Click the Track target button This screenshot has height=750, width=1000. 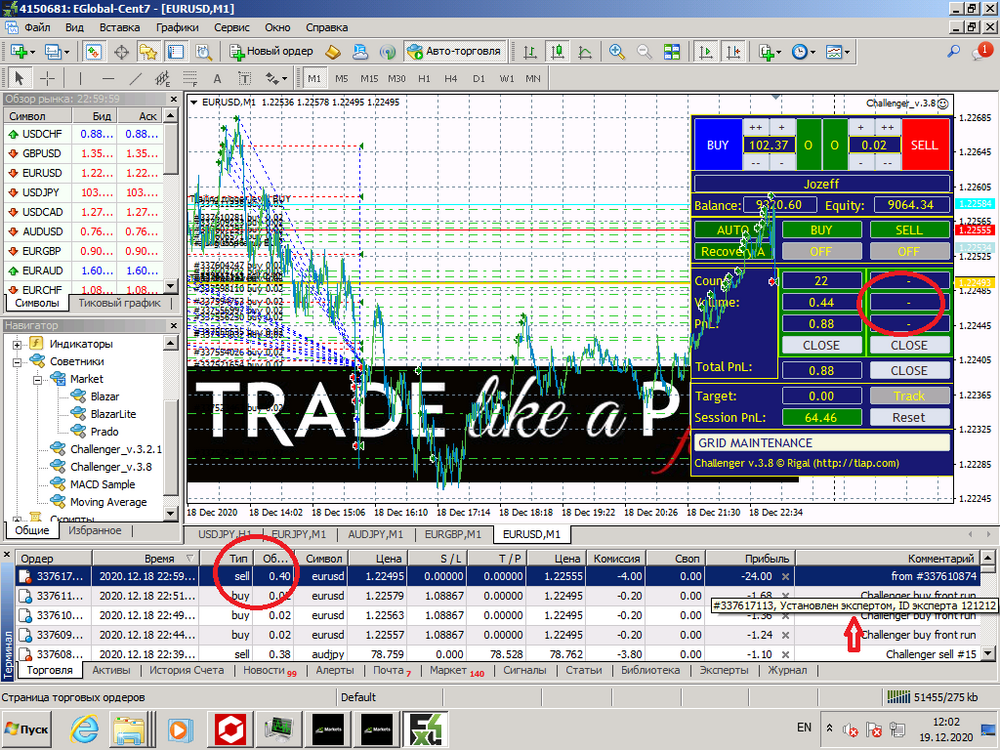pos(909,396)
